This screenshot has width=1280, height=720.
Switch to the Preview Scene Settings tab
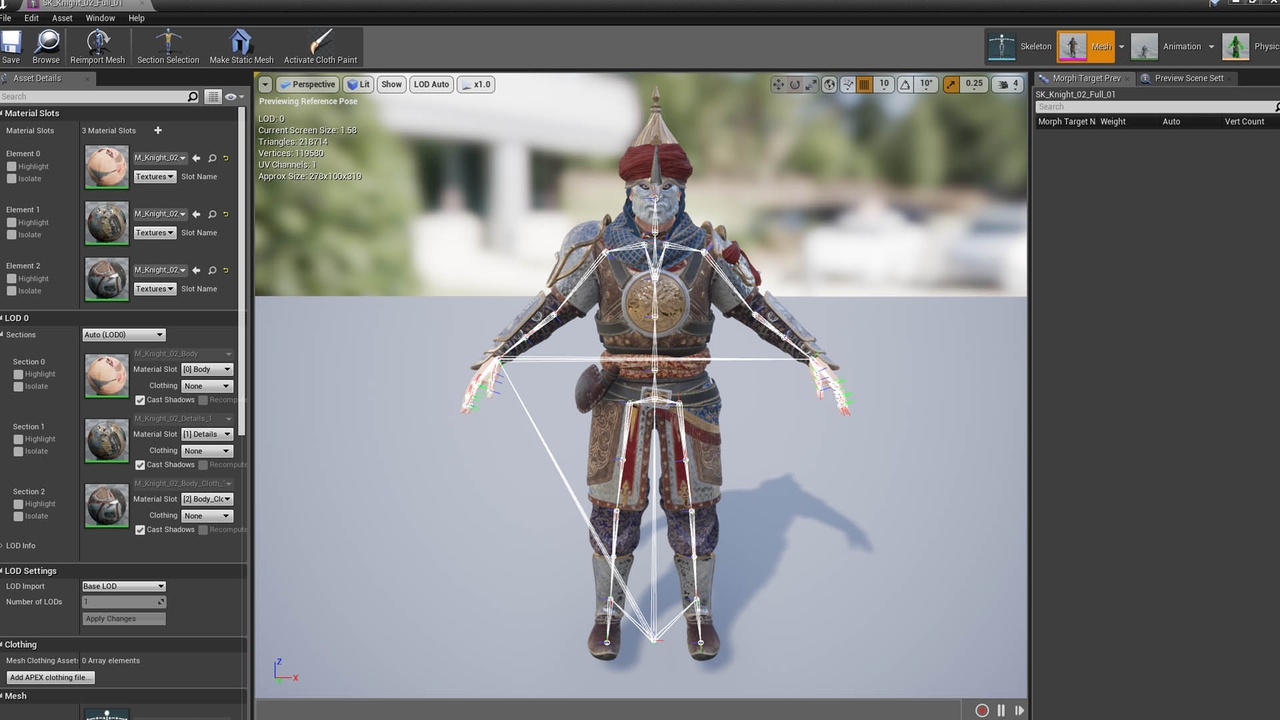point(1188,78)
